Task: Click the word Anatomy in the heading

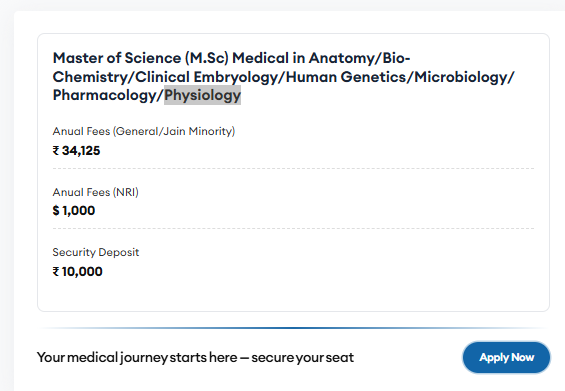Action: [x=342, y=58]
